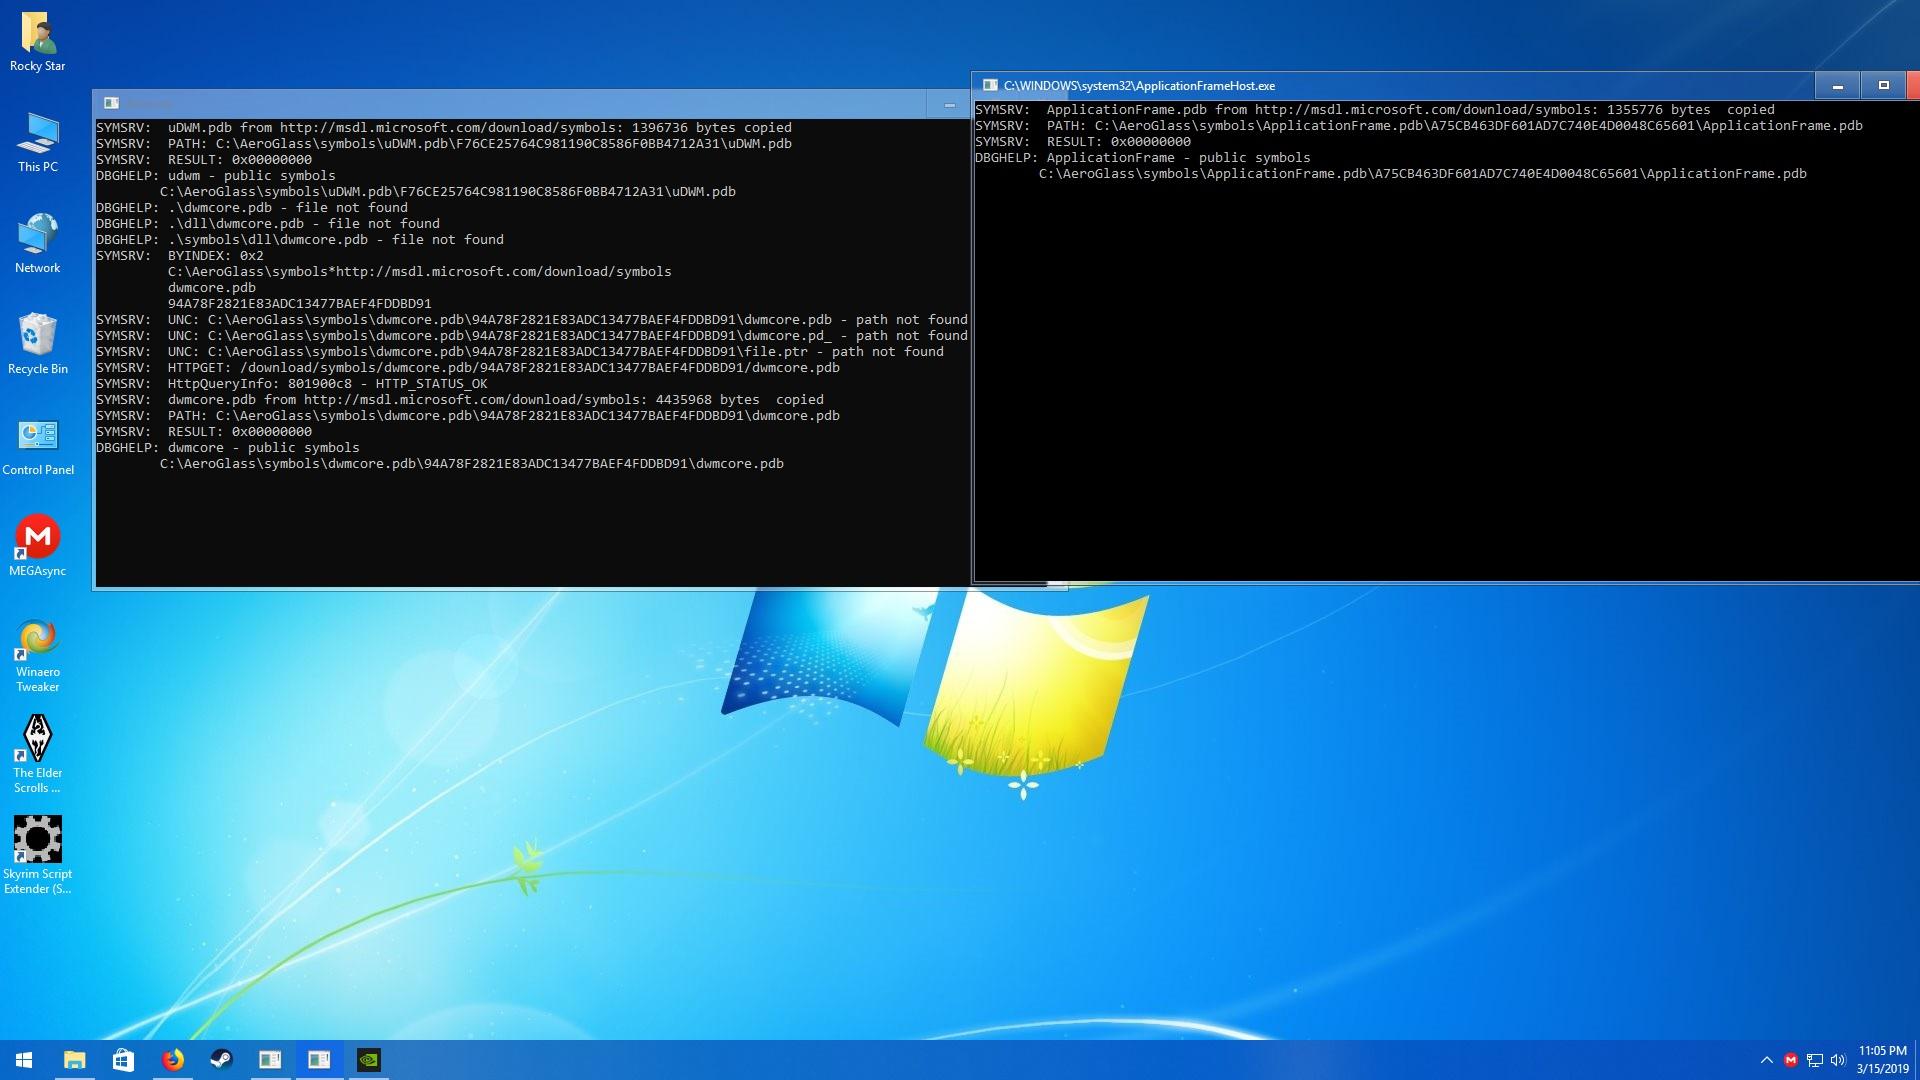Open the network status tray icon
This screenshot has height=1080, width=1920.
pyautogui.click(x=1814, y=1060)
